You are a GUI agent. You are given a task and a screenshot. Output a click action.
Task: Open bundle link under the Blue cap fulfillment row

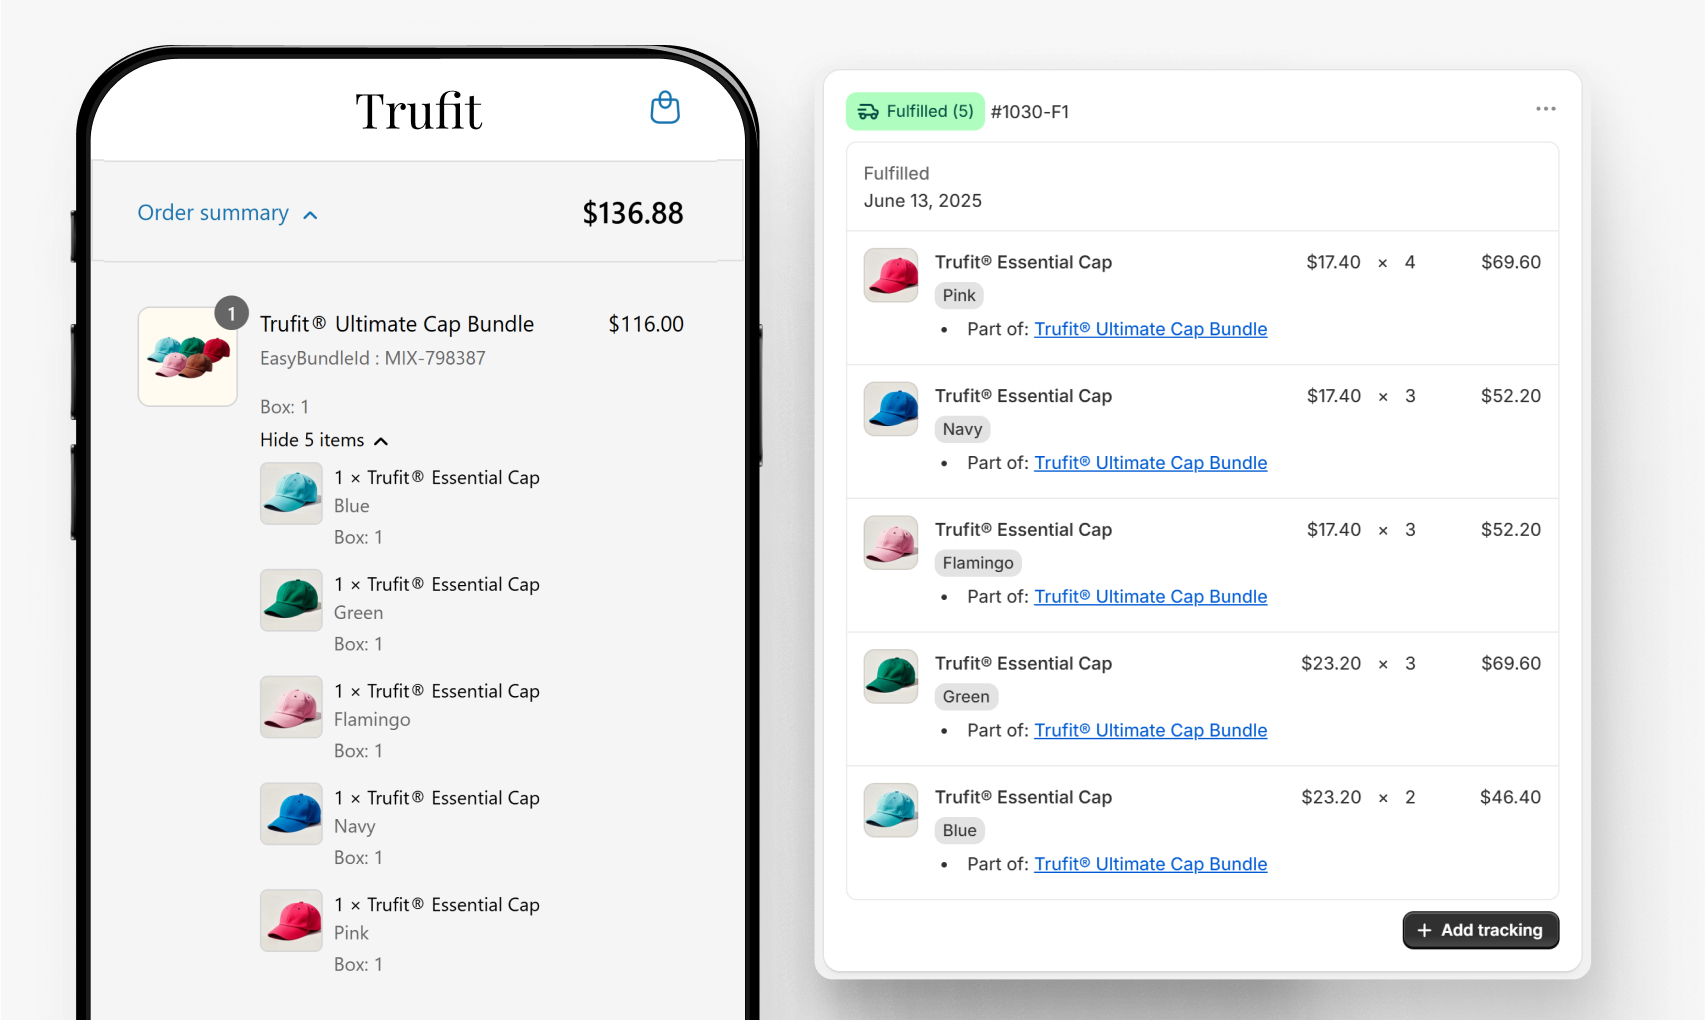[x=1151, y=864]
